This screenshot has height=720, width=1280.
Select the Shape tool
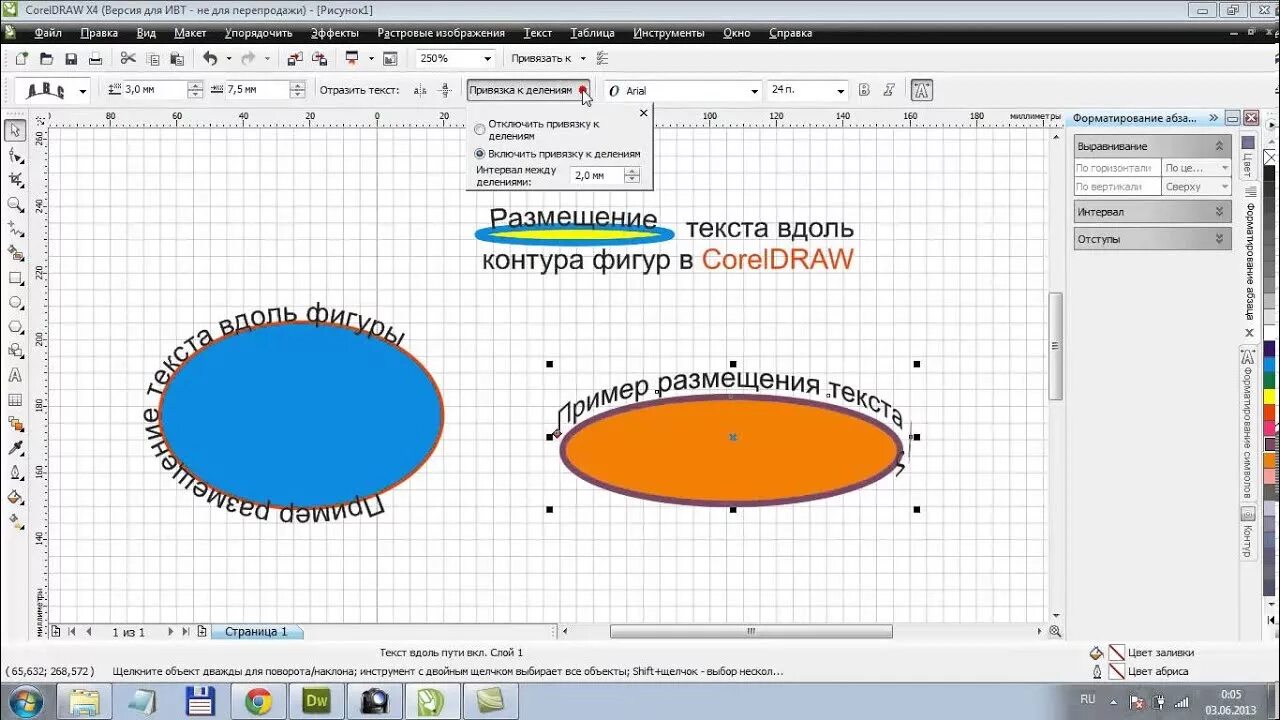click(x=15, y=155)
